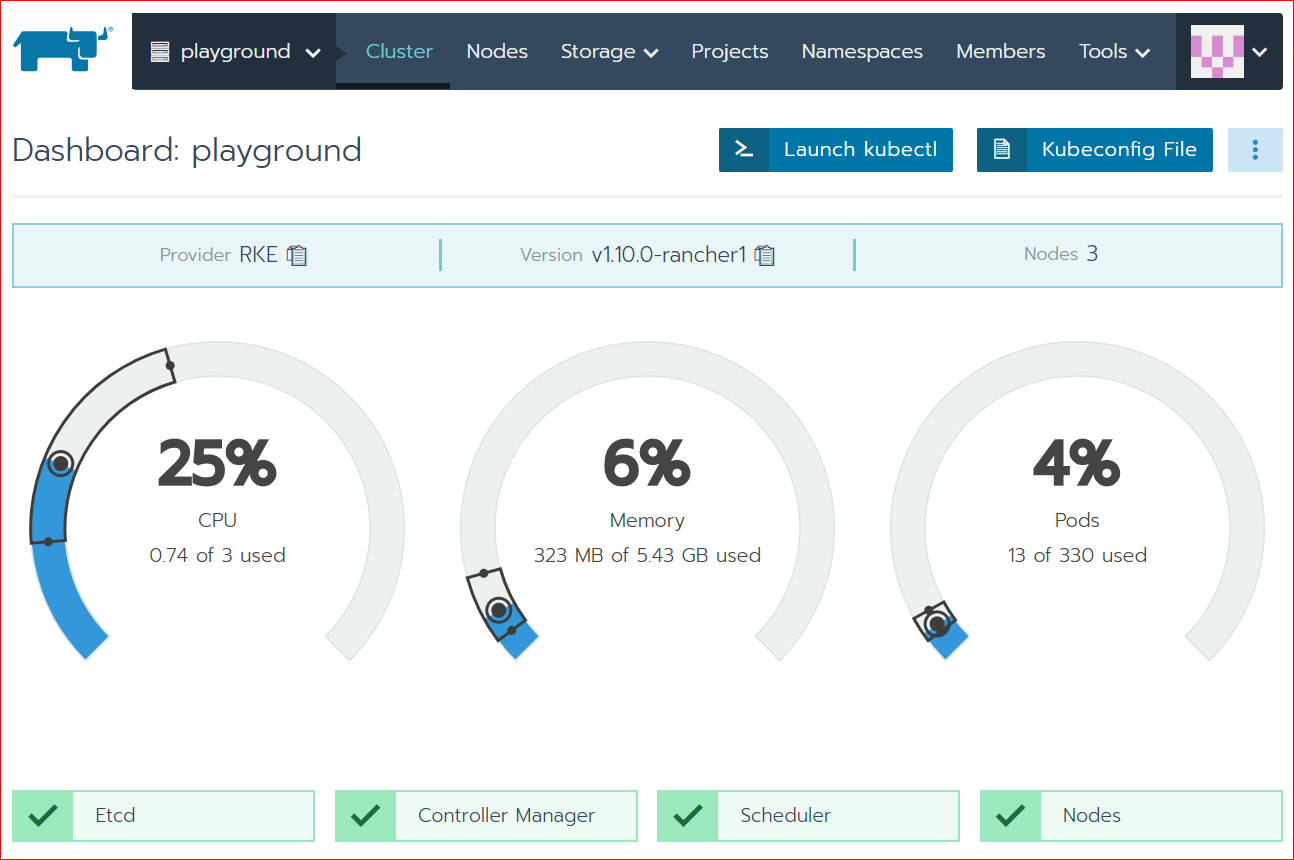1294x860 pixels.
Task: Open the Kubeconfig File button
Action: point(1095,150)
